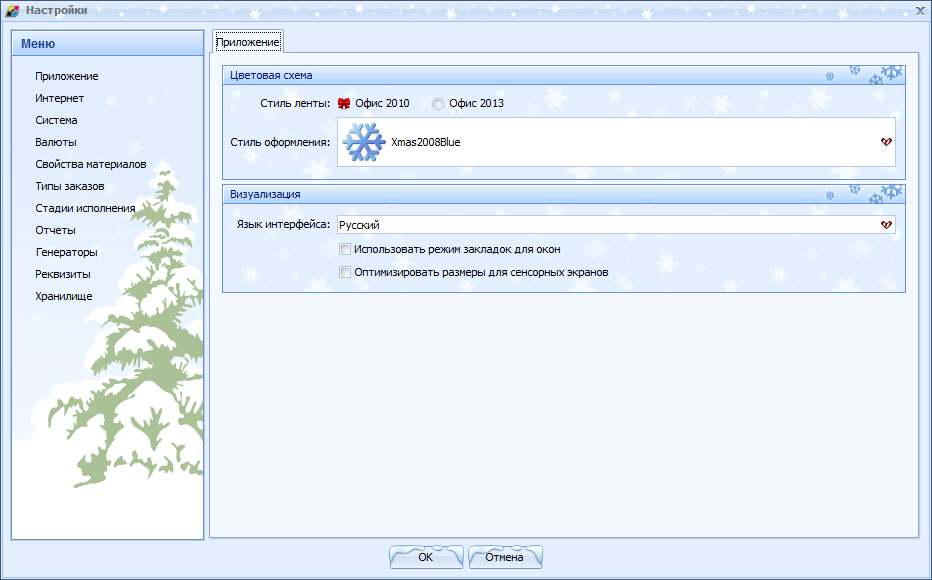Confirm settings with OK button
This screenshot has width=932, height=580.
pyautogui.click(x=426, y=557)
